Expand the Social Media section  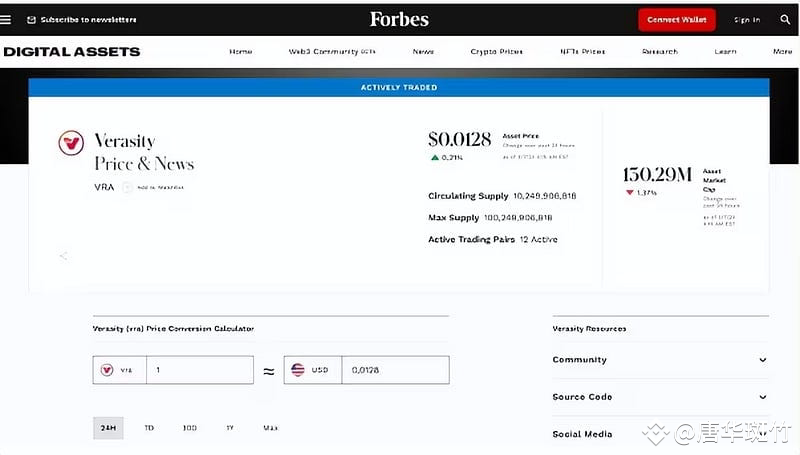[762, 434]
